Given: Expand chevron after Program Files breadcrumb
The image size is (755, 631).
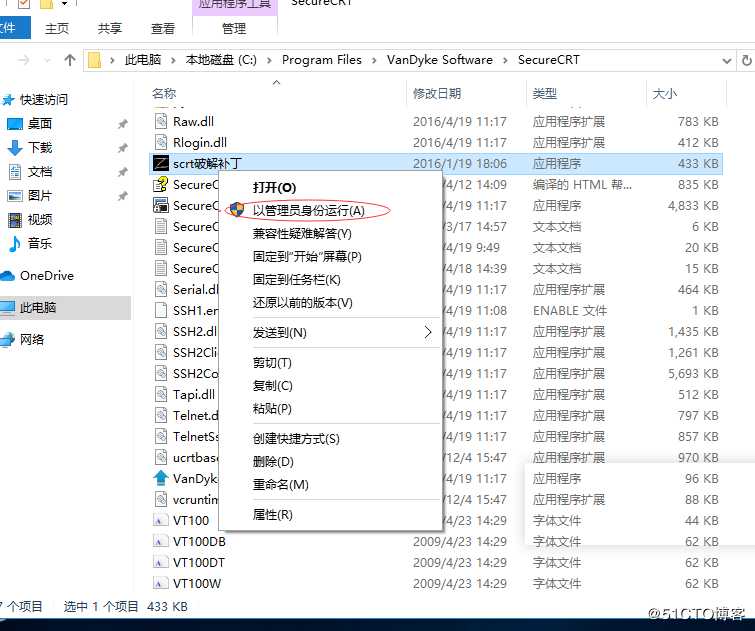Looking at the screenshot, I should (x=374, y=60).
